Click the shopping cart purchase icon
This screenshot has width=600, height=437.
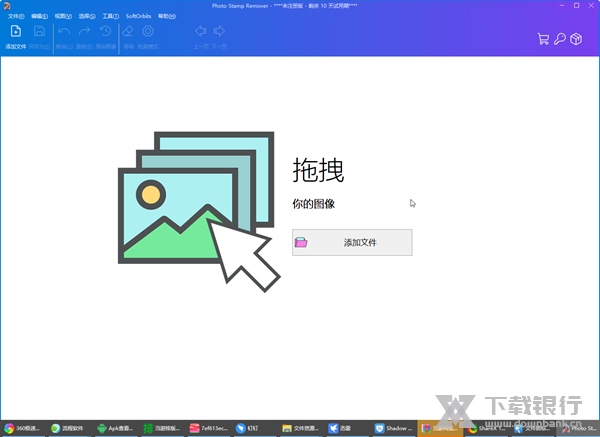point(543,39)
